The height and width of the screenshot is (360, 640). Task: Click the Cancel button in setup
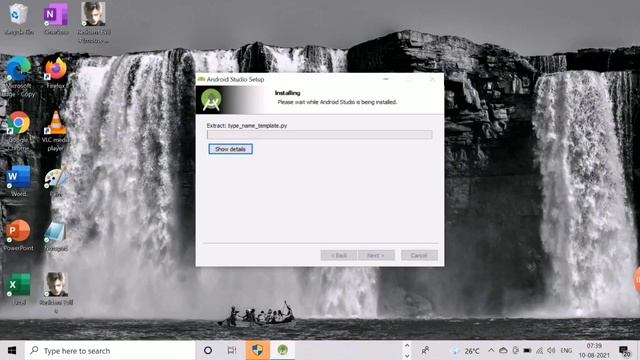[x=419, y=255]
